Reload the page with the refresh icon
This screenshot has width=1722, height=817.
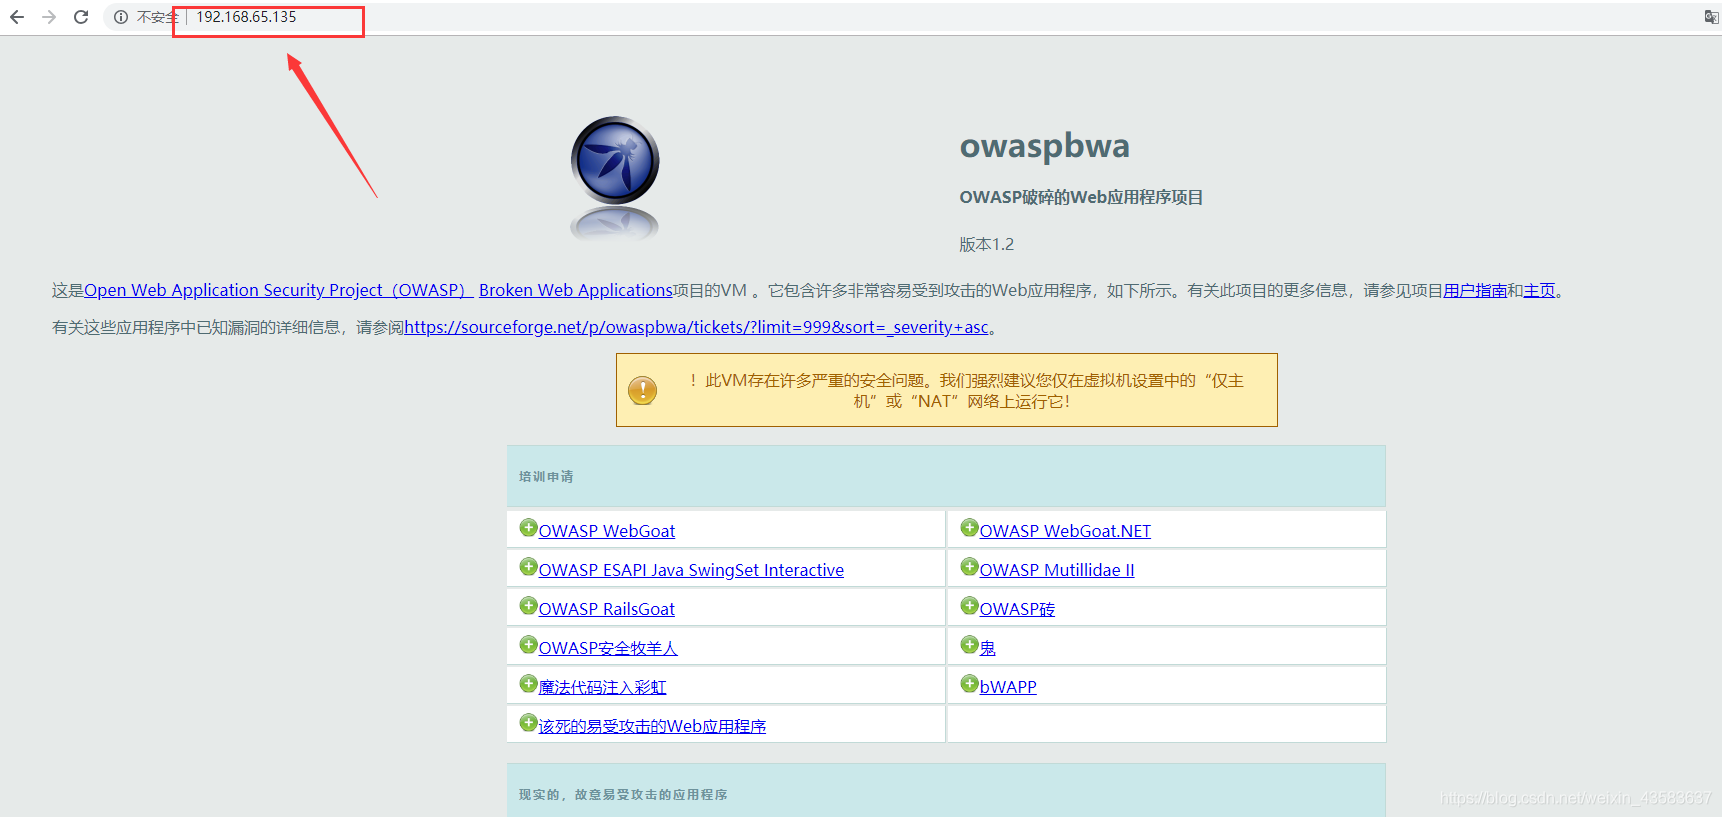[81, 17]
